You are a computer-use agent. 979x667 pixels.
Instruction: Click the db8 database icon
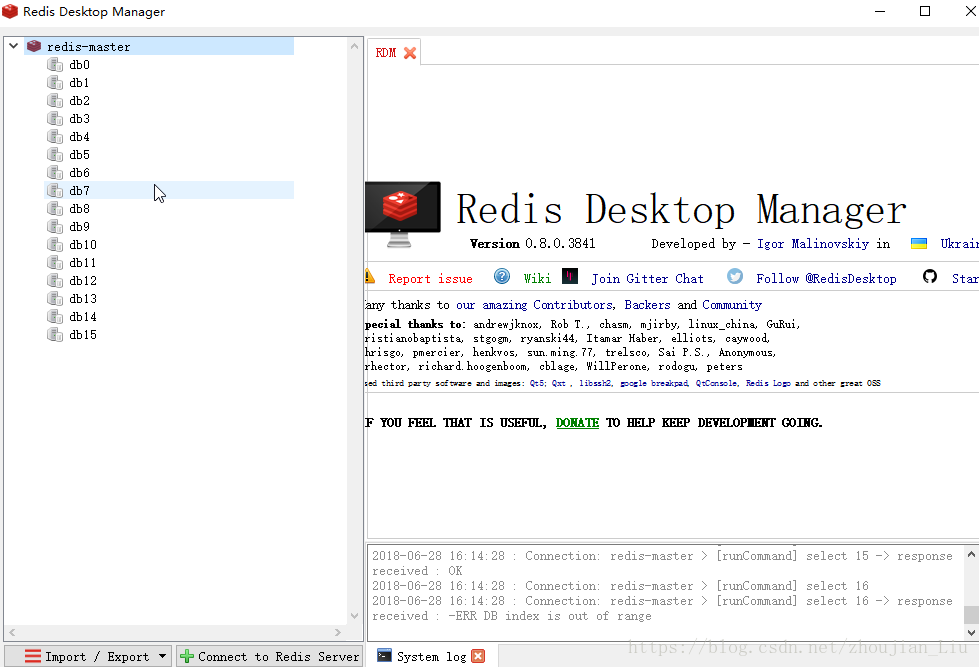[x=55, y=209]
